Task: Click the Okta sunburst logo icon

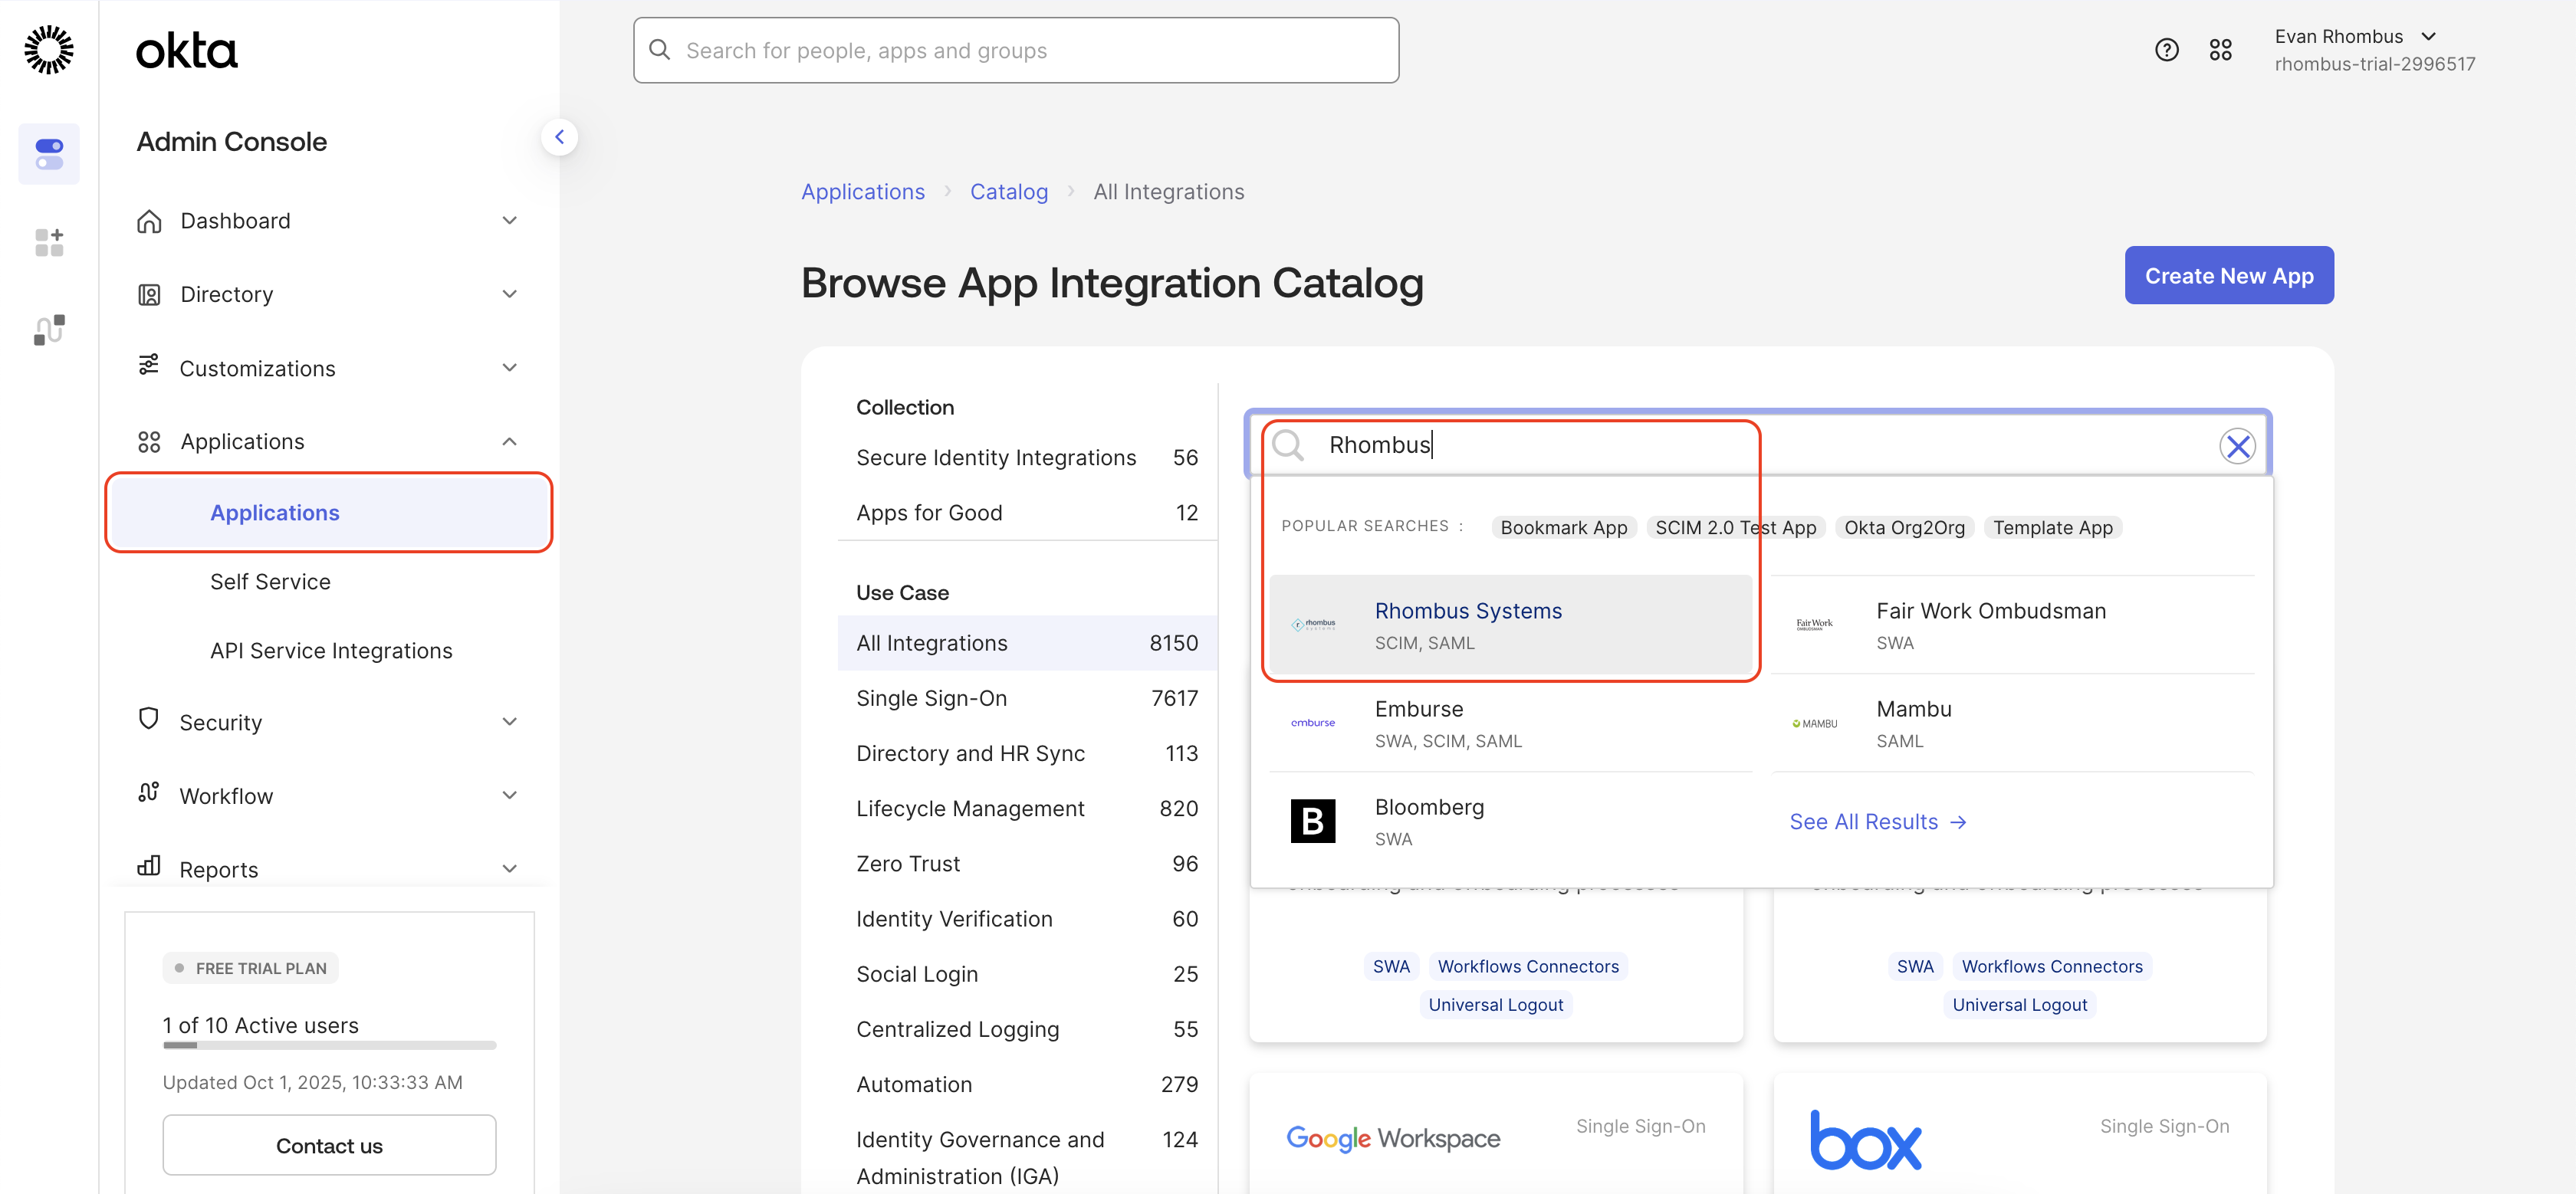Action: 48,50
